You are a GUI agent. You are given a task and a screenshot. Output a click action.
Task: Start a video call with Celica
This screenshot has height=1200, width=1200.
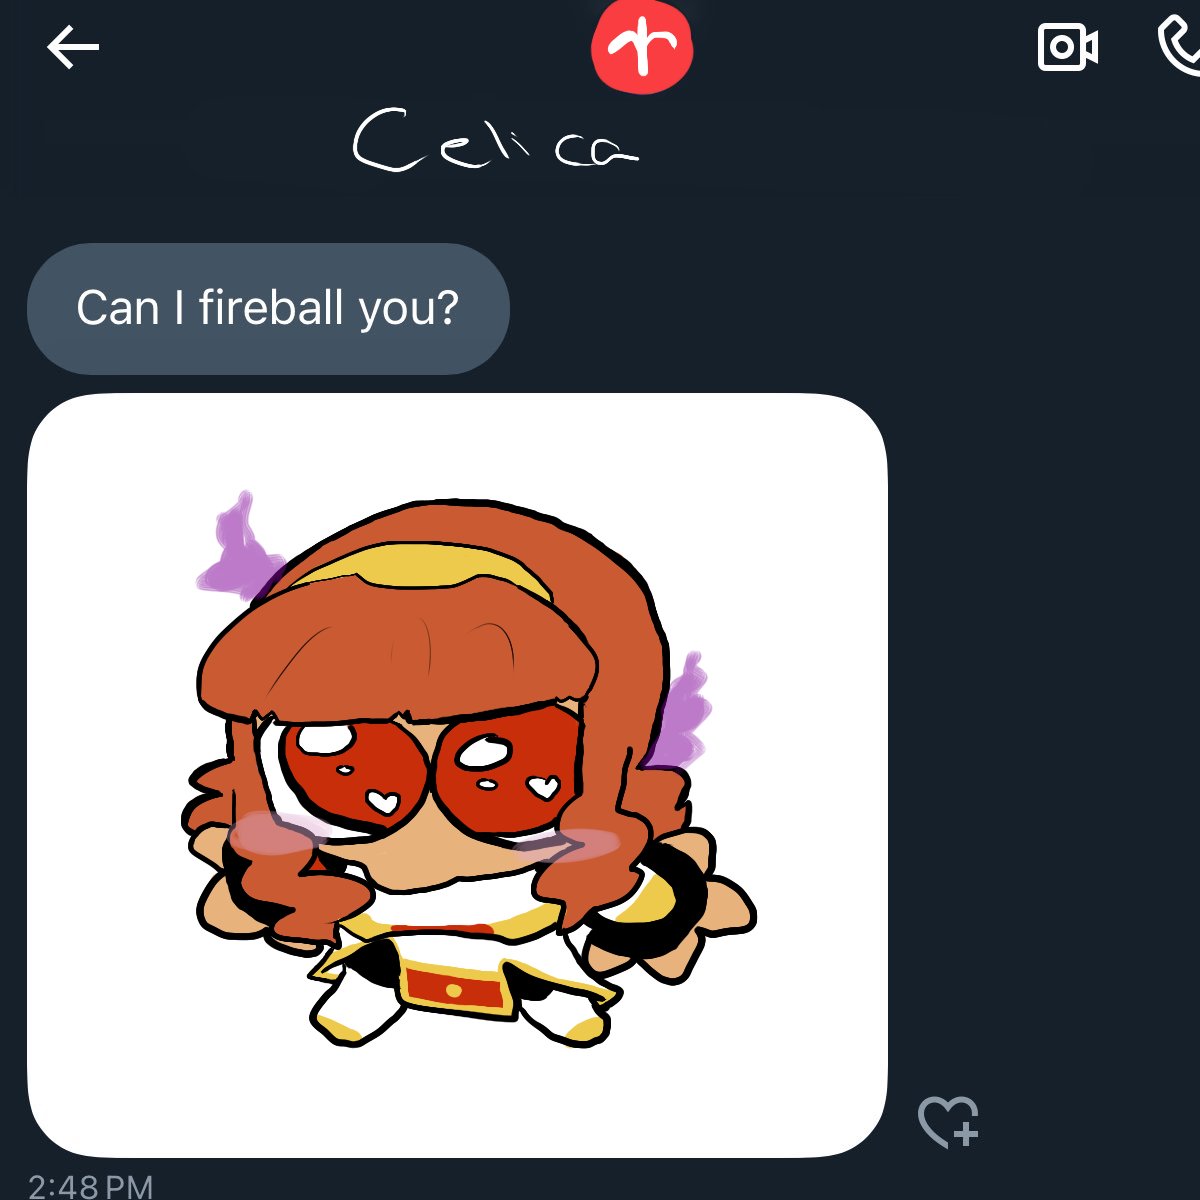[x=1068, y=46]
